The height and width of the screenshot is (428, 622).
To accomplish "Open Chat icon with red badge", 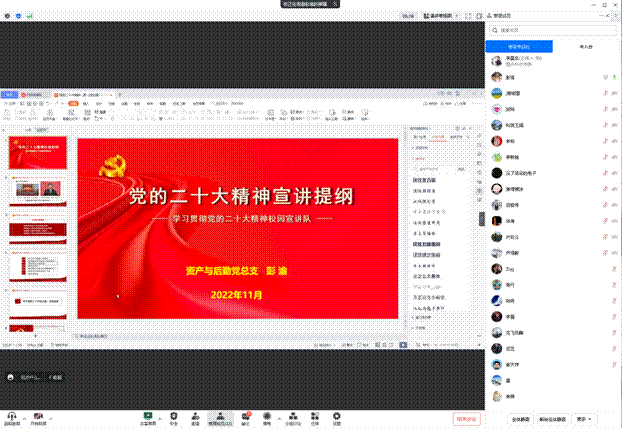I will coord(246,418).
